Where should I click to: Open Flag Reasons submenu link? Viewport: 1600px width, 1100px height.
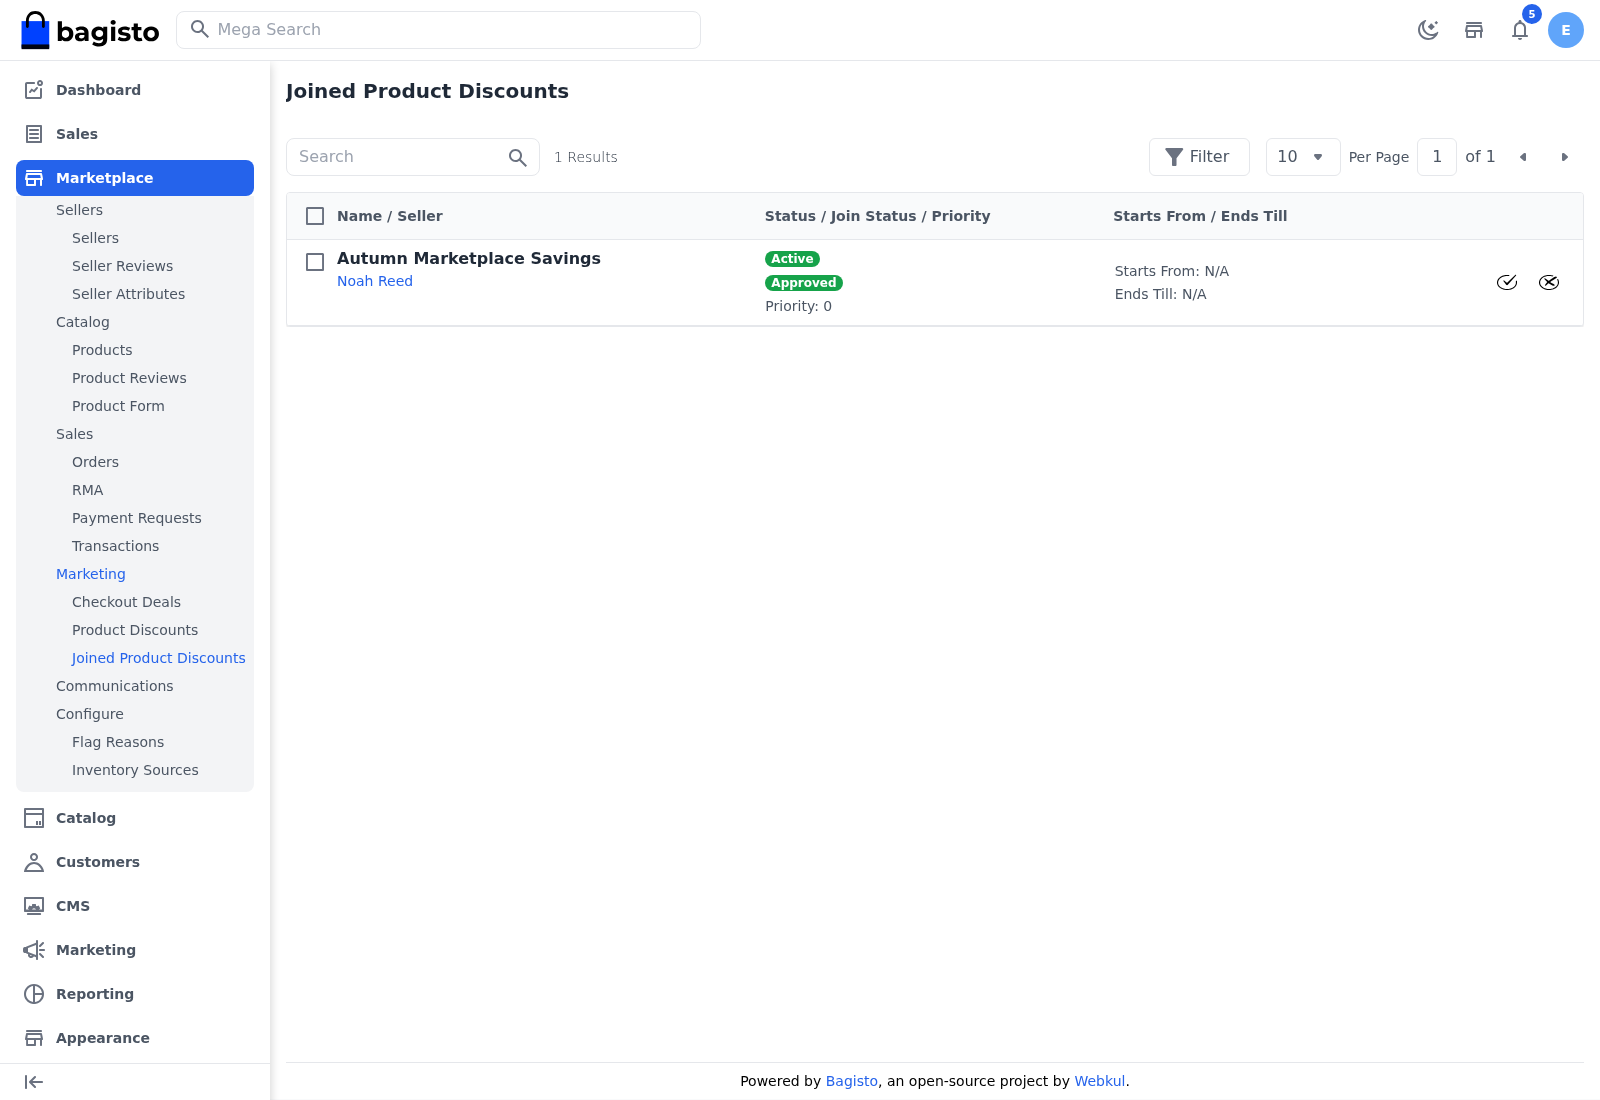pos(118,742)
